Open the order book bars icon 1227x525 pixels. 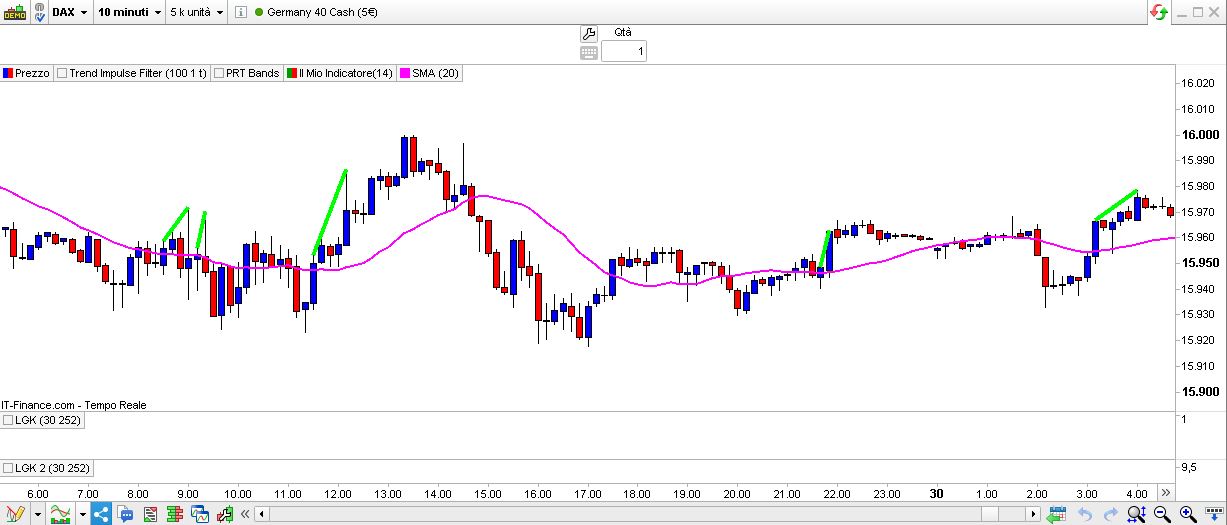click(x=176, y=515)
